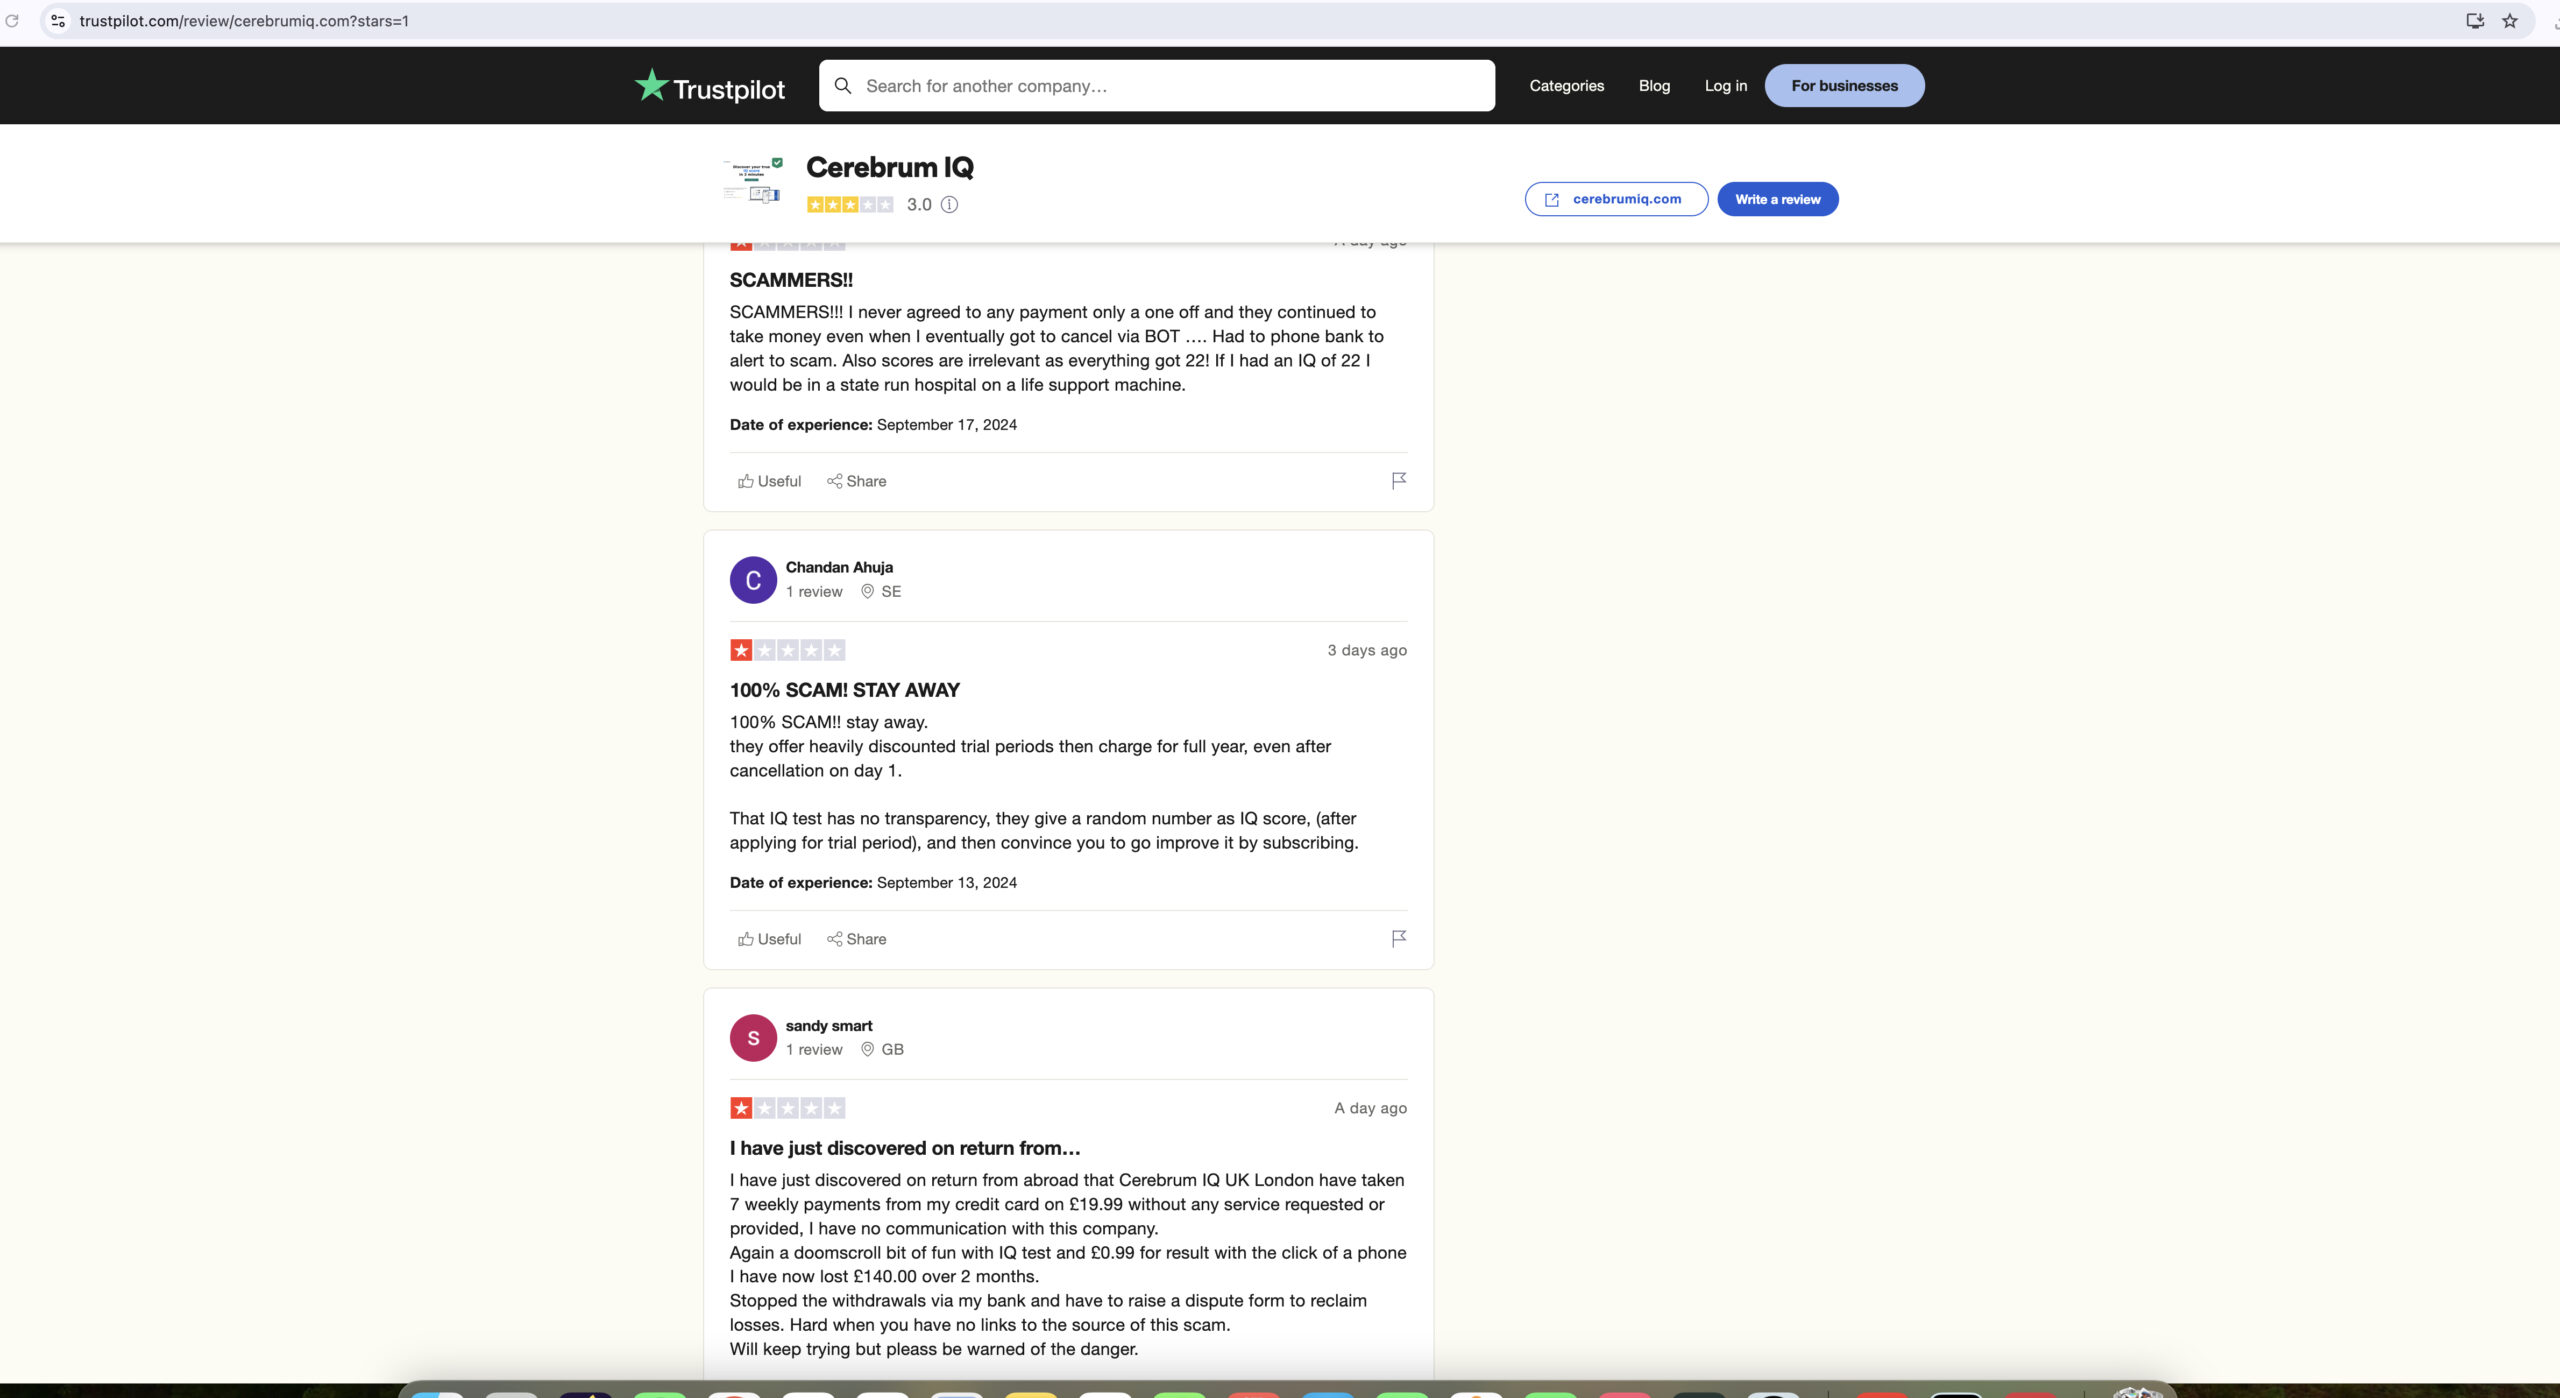Open the 100% SCAM! STAY AWAY review title
Viewport: 2560px width, 1398px height.
click(844, 690)
